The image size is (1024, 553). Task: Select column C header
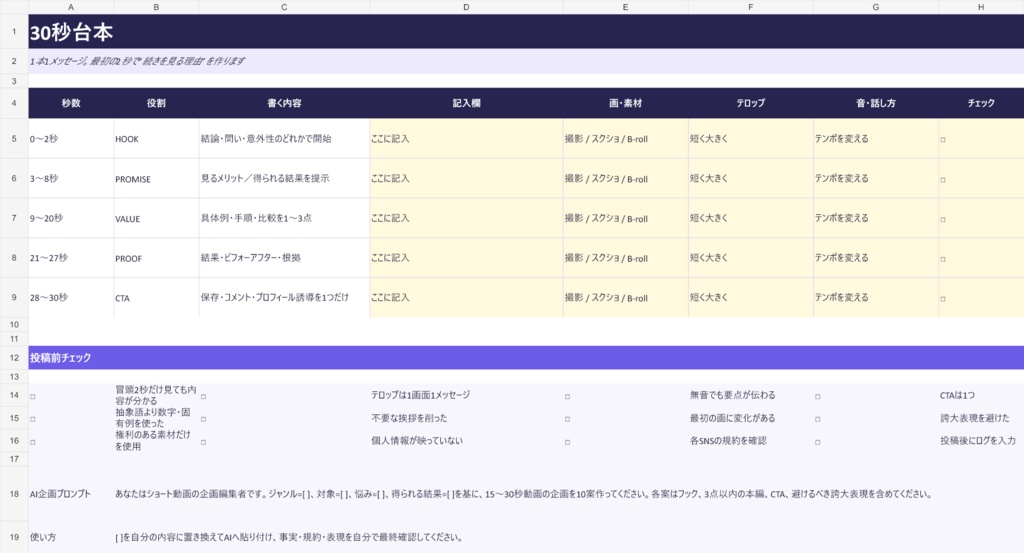(284, 7)
